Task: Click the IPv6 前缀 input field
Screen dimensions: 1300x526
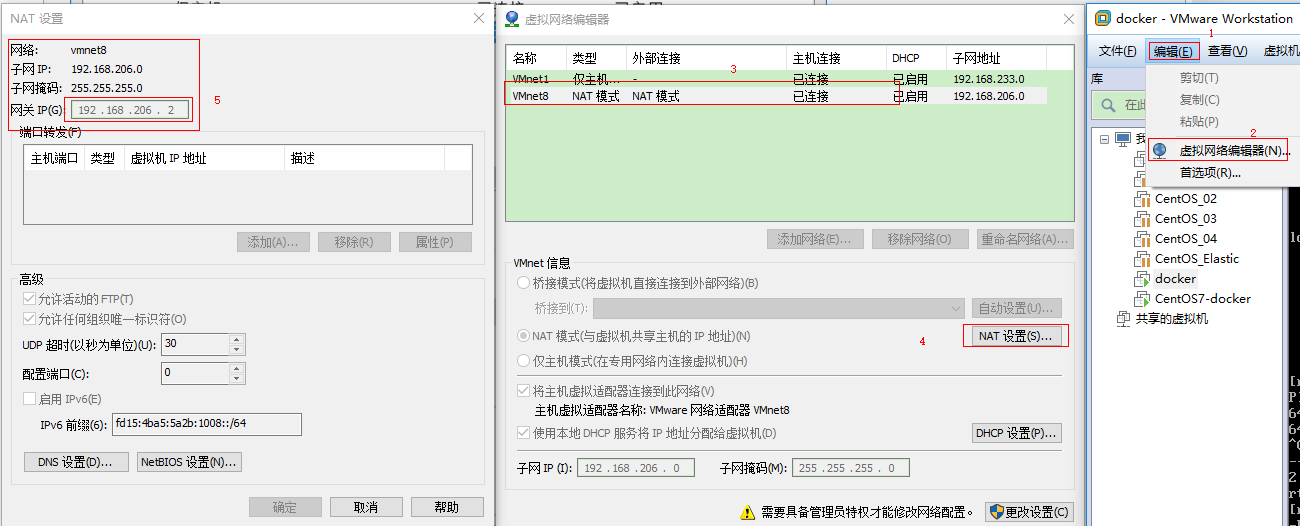Action: pos(207,425)
